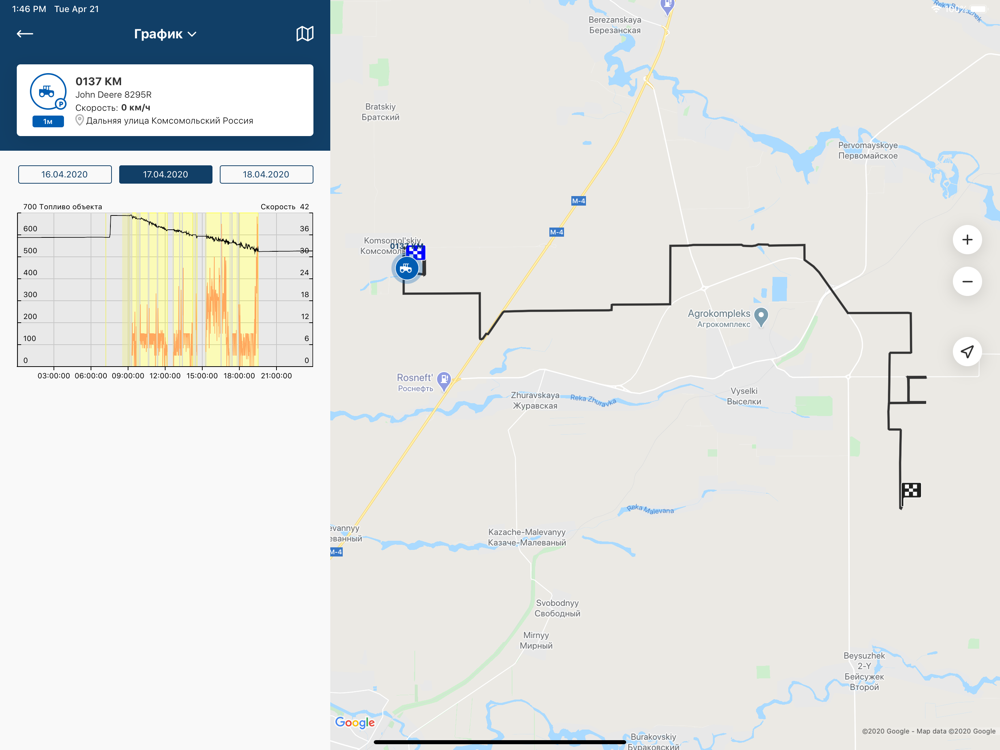Click the Vyselki town label on map

coord(744,396)
